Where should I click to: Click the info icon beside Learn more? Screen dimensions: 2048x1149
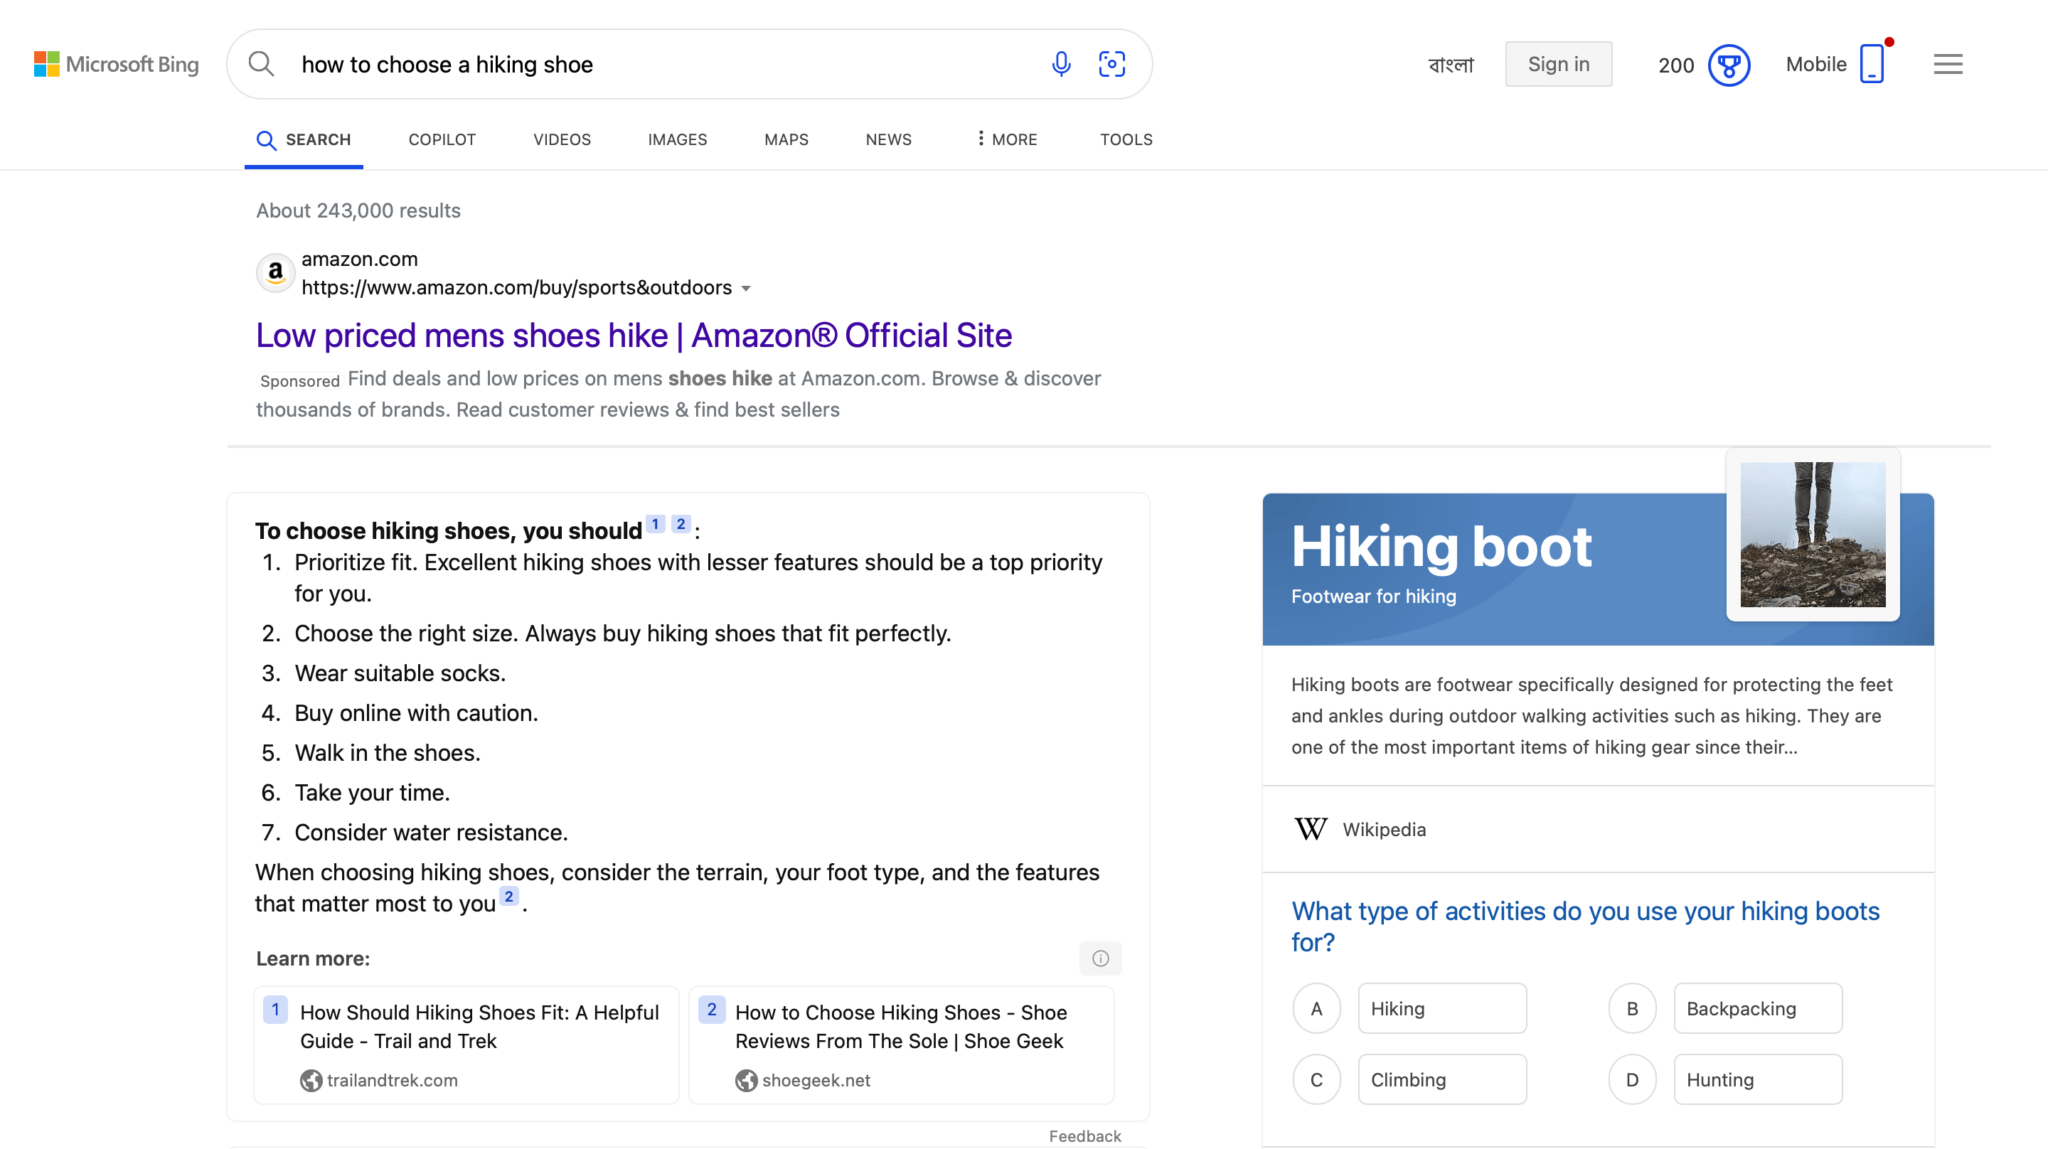point(1100,958)
